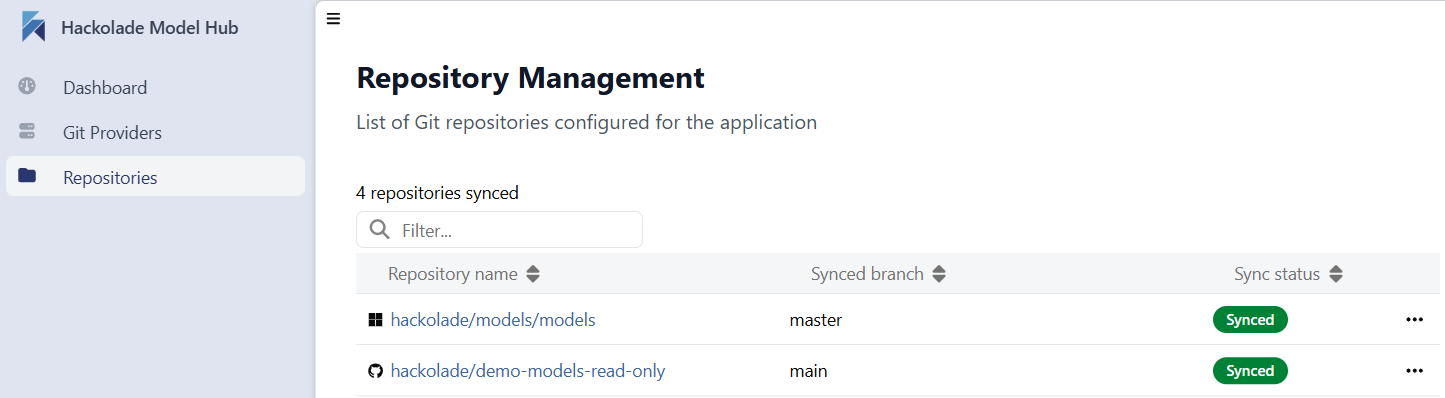Click Synced badge for hackolade/models/models

click(x=1250, y=320)
